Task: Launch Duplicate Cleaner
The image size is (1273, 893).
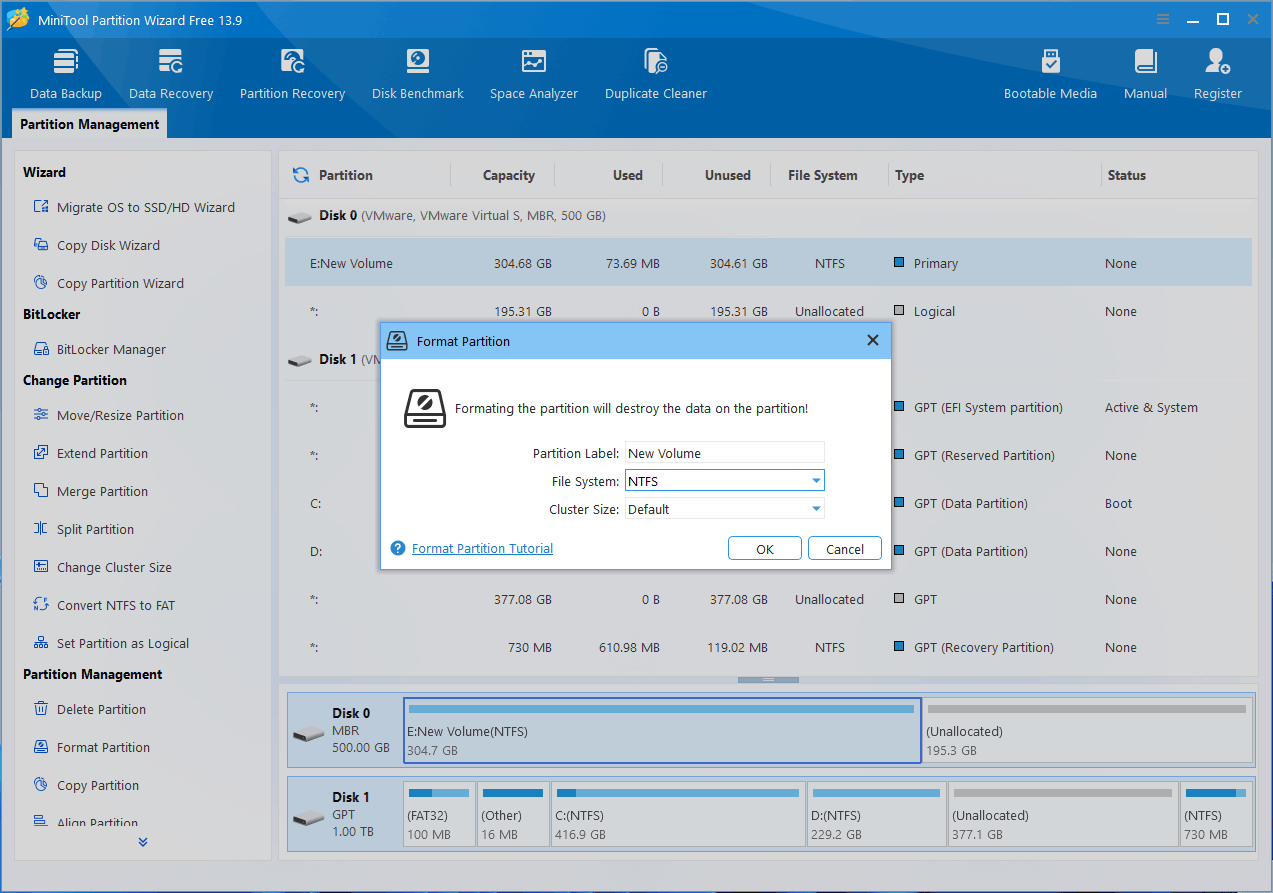Action: [656, 74]
